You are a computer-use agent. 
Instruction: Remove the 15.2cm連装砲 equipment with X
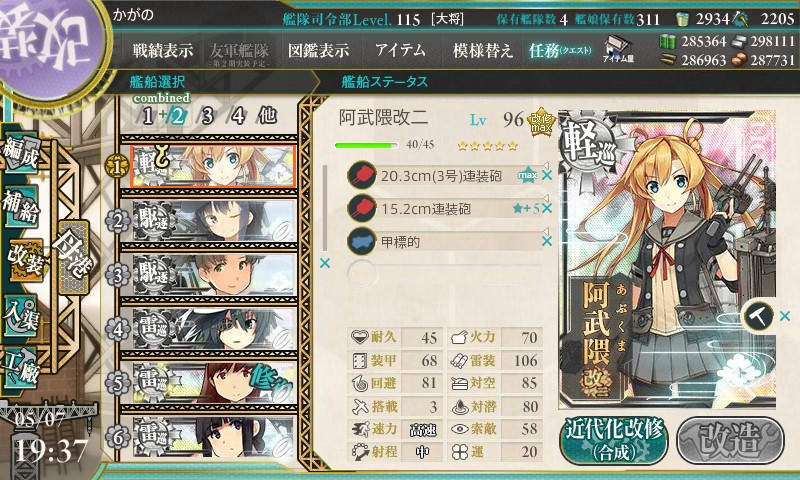tap(547, 208)
